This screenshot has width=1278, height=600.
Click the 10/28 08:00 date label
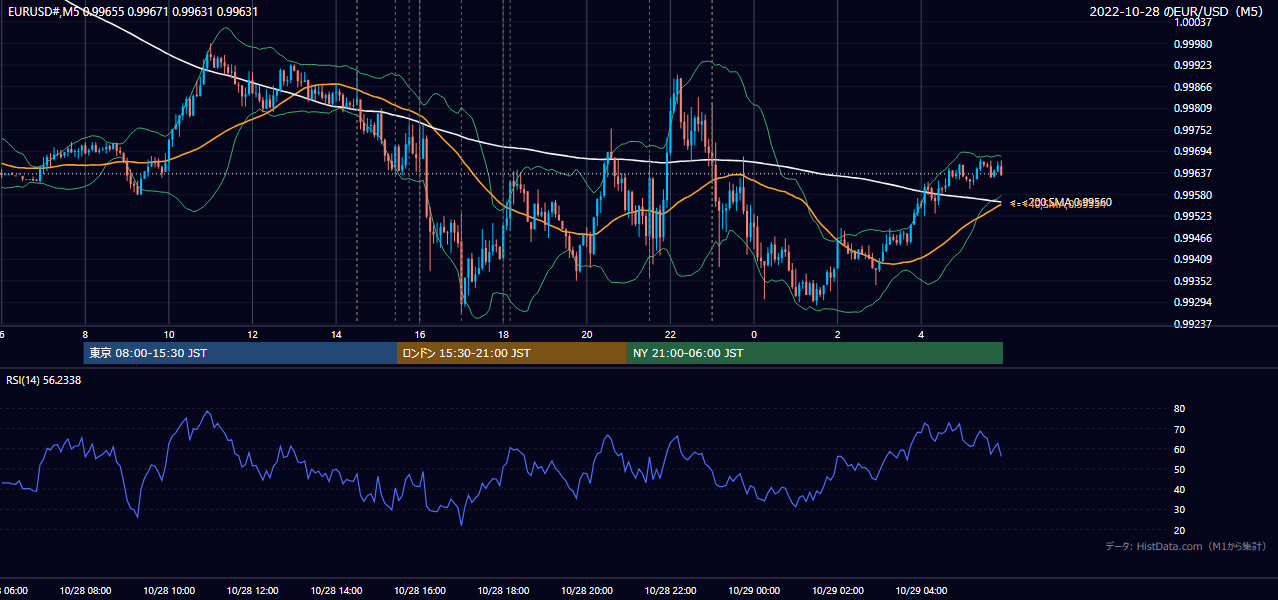pyautogui.click(x=85, y=591)
